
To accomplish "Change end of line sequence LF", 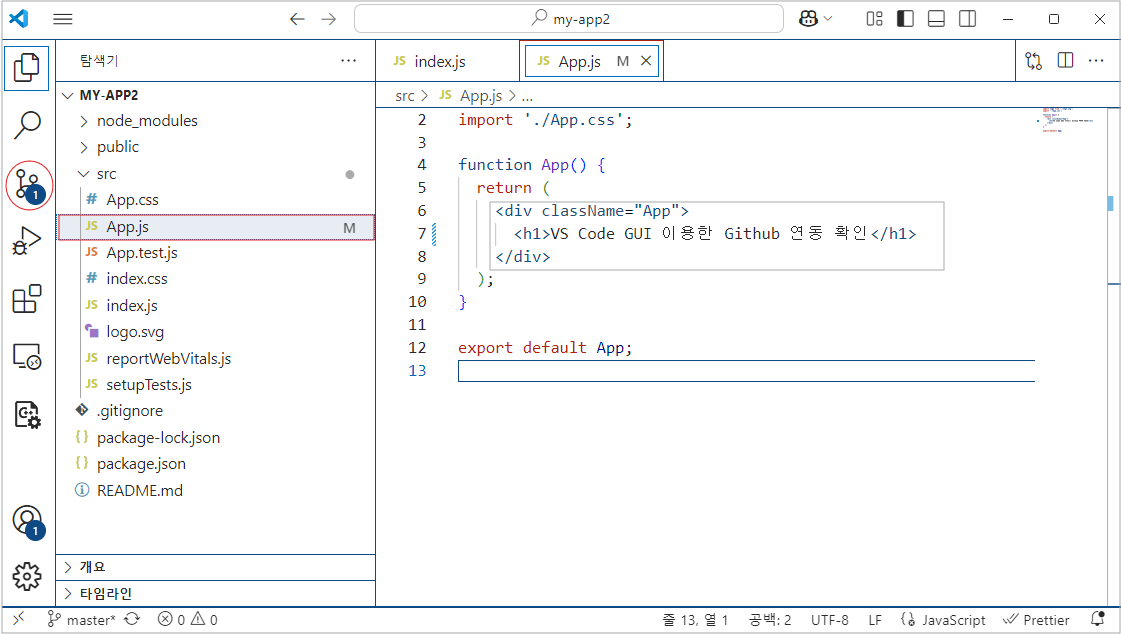I will pos(875,620).
